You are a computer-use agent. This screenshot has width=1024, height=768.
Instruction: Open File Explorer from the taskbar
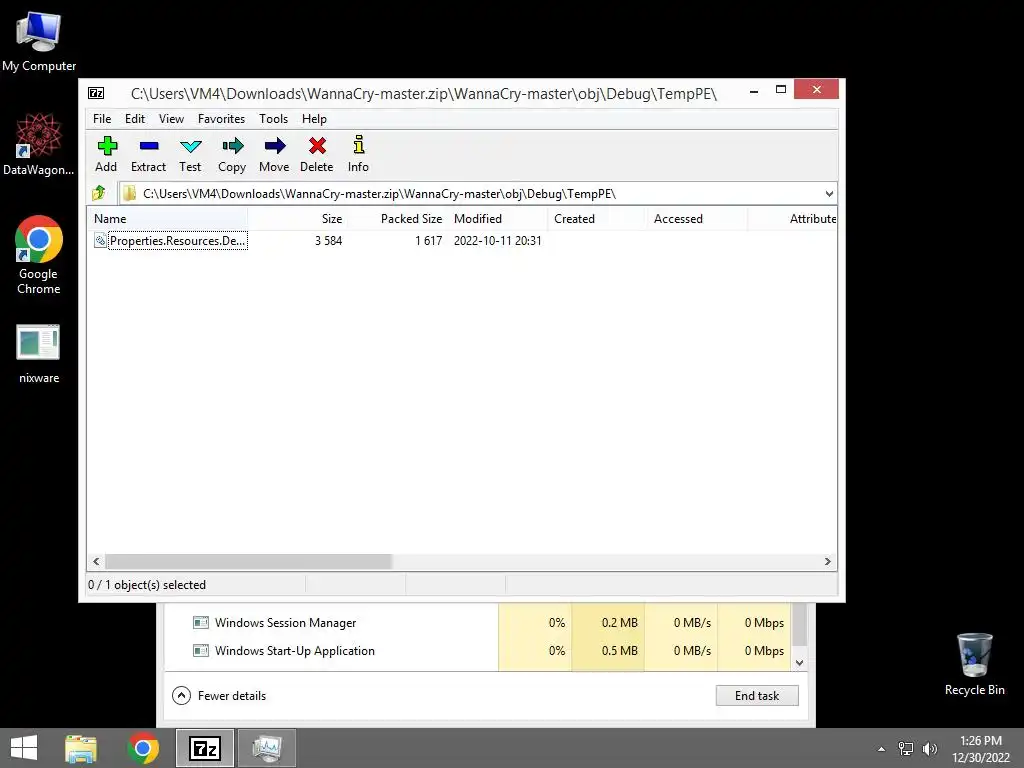[81, 748]
